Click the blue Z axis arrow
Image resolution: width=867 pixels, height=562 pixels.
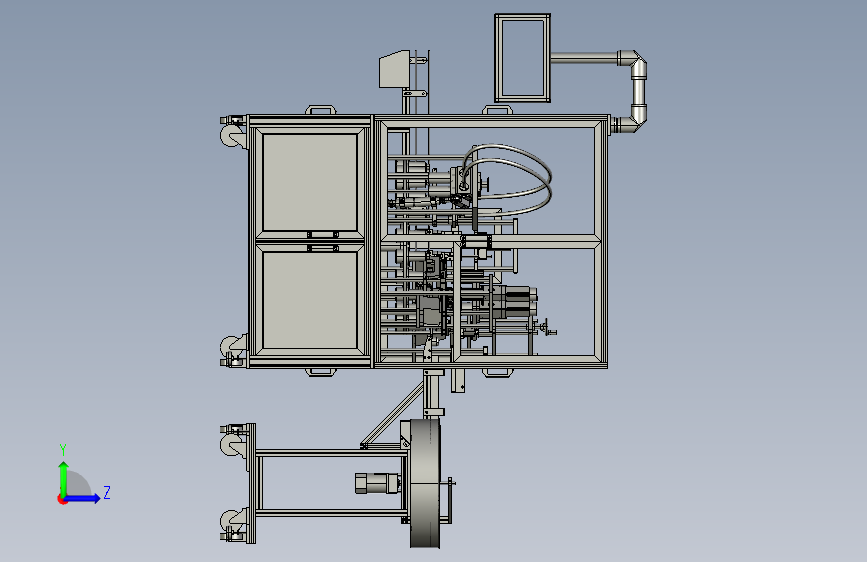(83, 498)
